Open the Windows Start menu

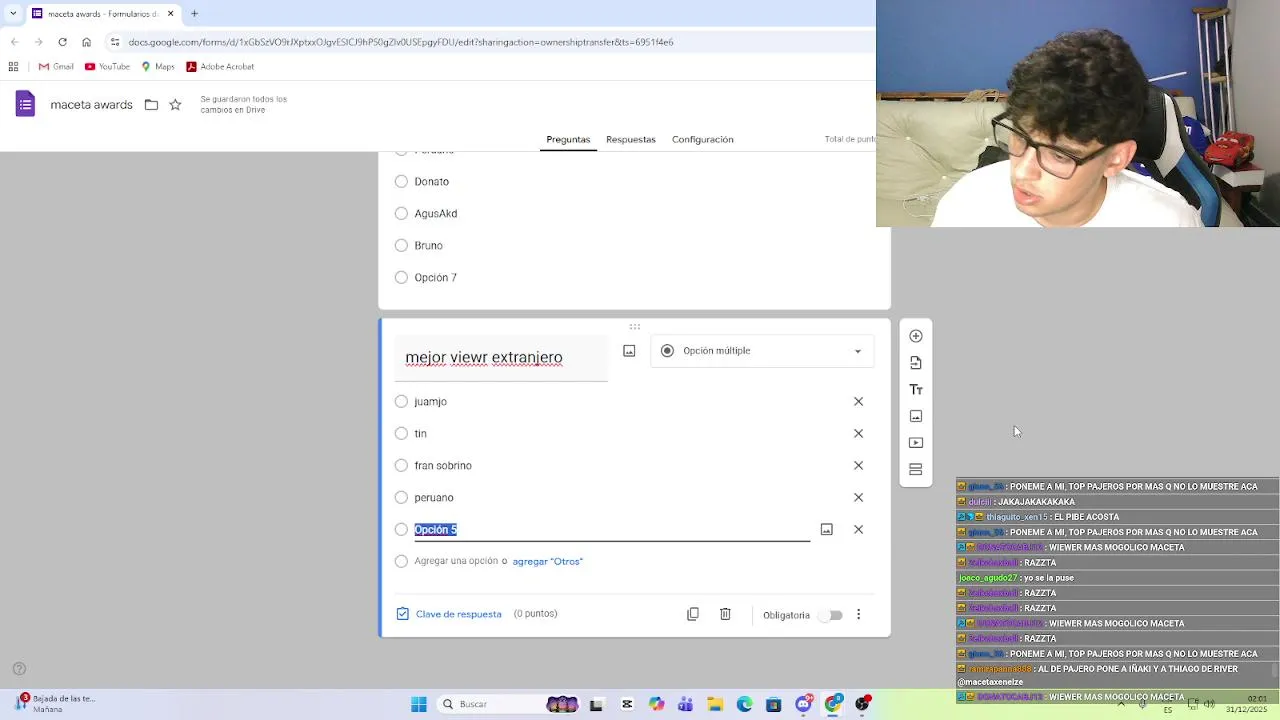point(419,704)
